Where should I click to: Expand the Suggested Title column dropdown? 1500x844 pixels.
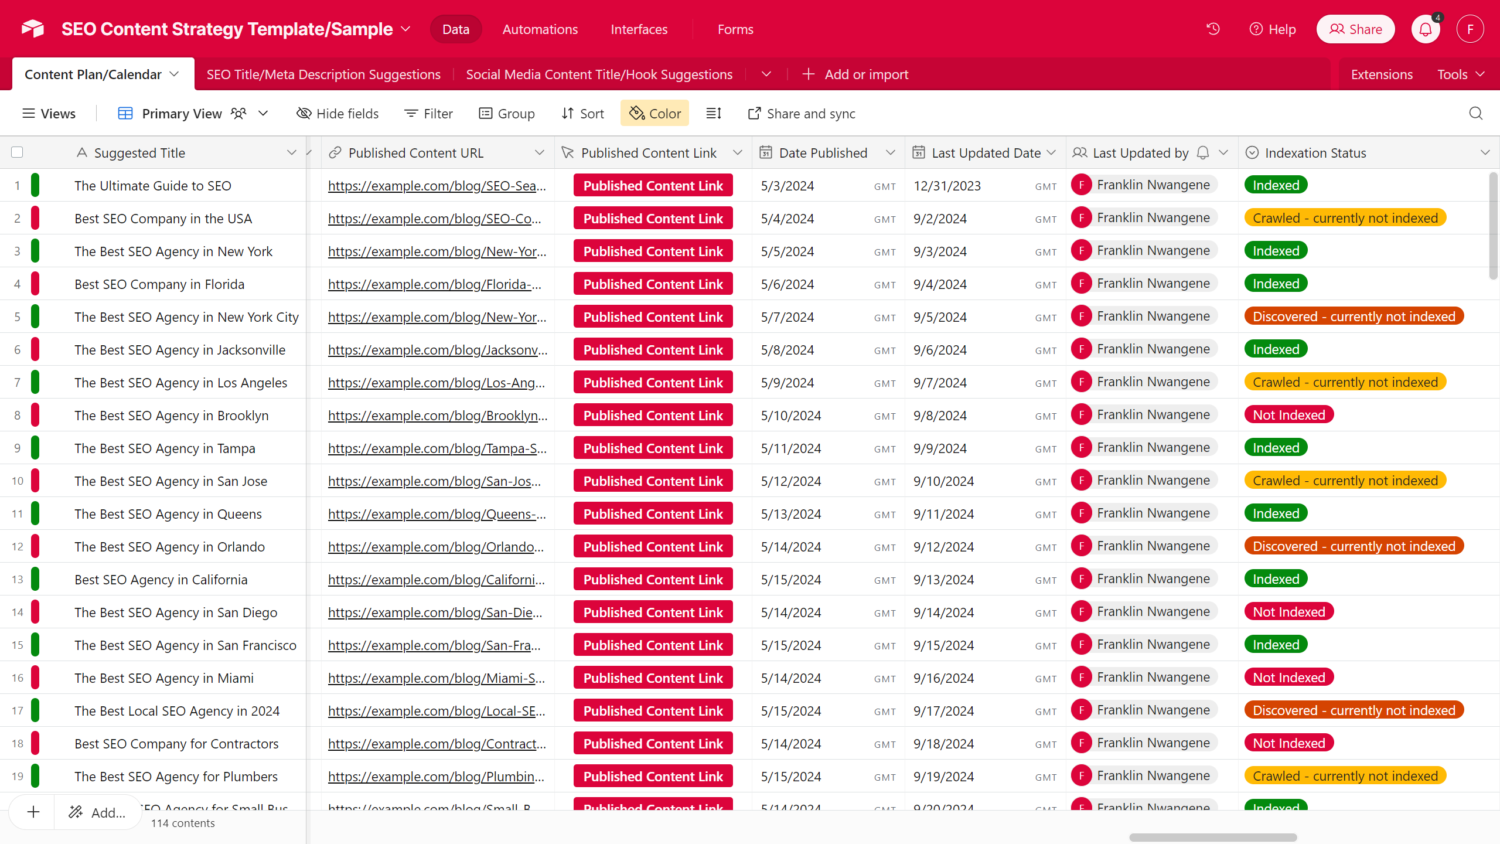pyautogui.click(x=291, y=153)
